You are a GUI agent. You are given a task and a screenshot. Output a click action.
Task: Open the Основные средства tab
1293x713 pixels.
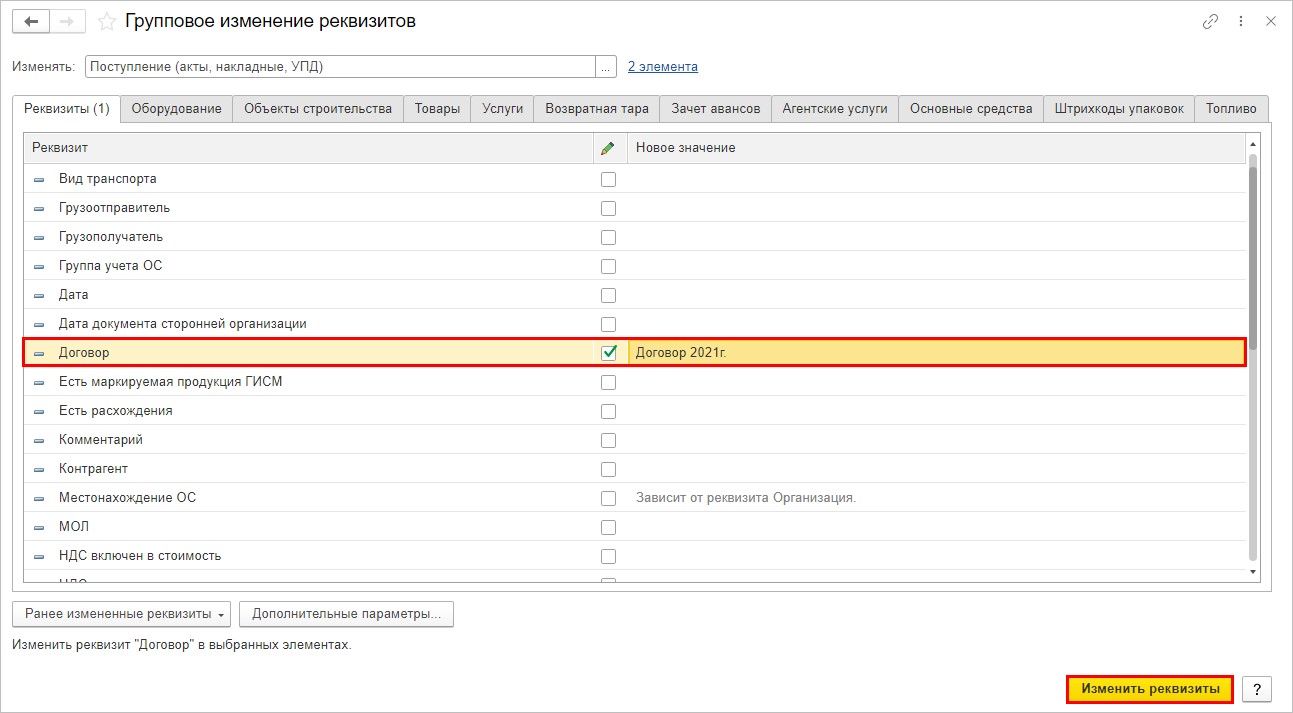(x=971, y=109)
